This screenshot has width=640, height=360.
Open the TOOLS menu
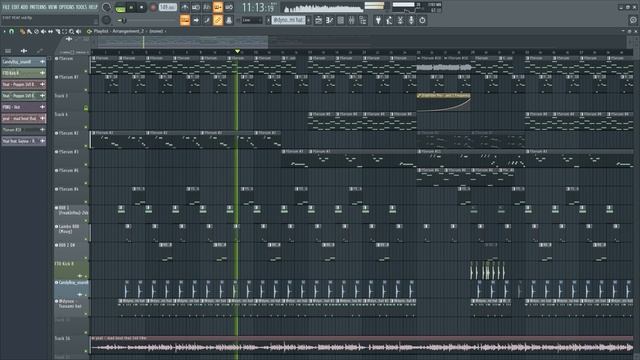pos(82,7)
